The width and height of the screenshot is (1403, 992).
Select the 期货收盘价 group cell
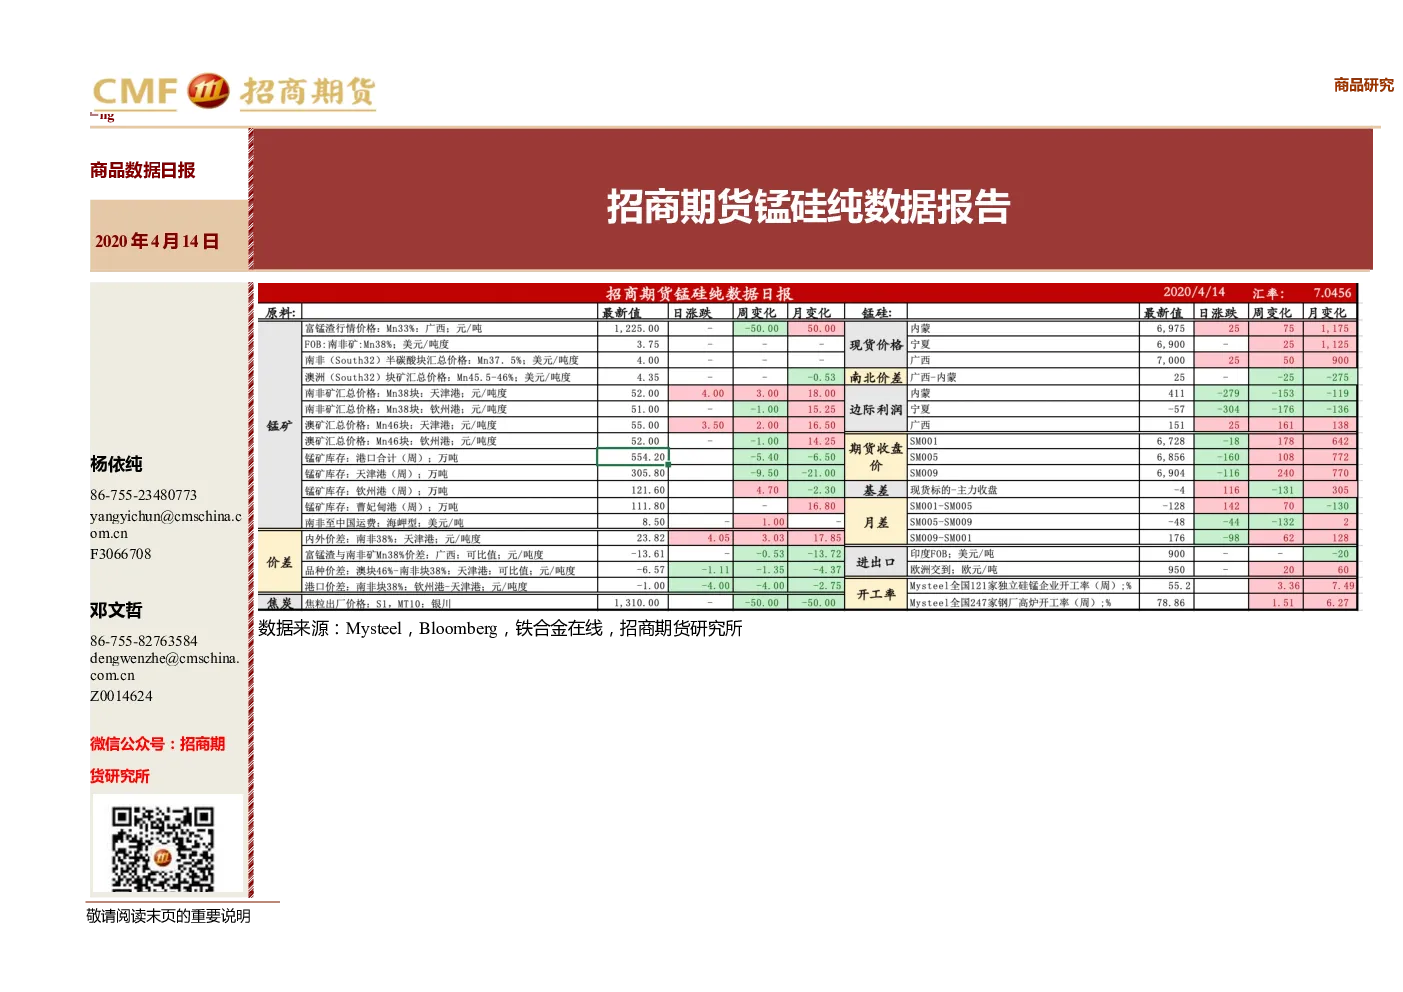coord(876,457)
